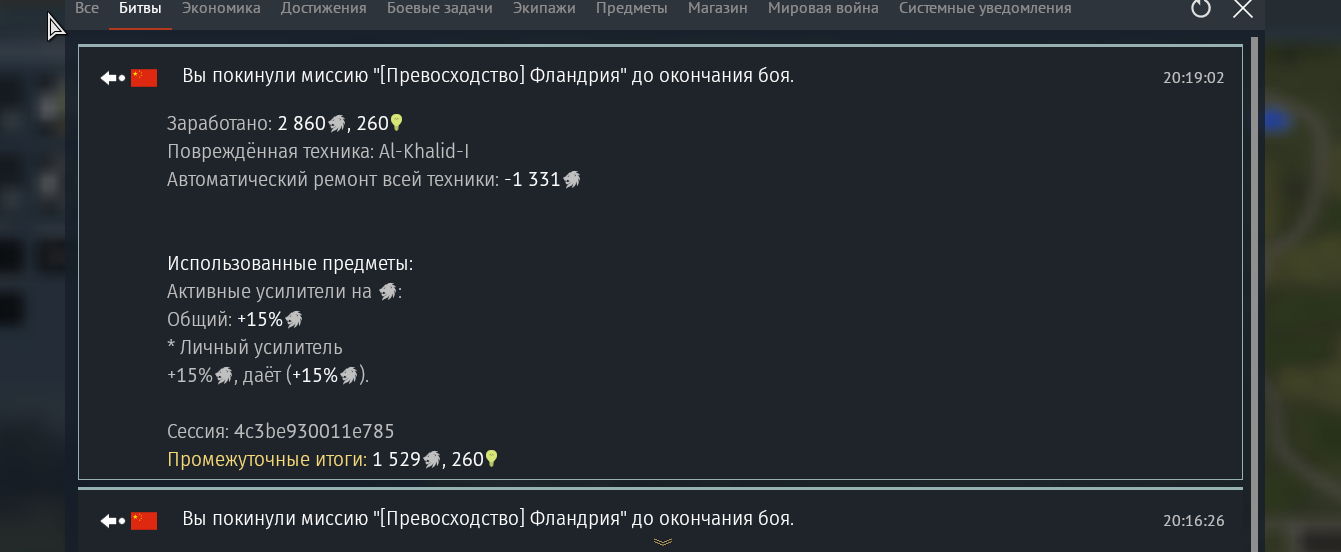Image resolution: width=1341 pixels, height=552 pixels.
Task: Click the silver lion icon by repair cost -1 331
Action: 571,180
